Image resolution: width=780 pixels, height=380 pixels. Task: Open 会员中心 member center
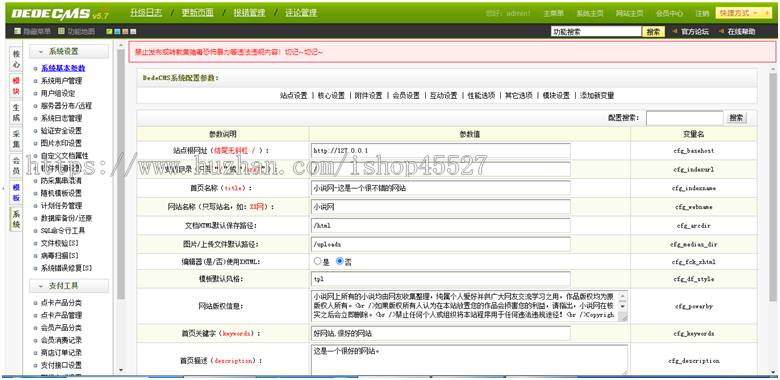pyautogui.click(x=669, y=13)
